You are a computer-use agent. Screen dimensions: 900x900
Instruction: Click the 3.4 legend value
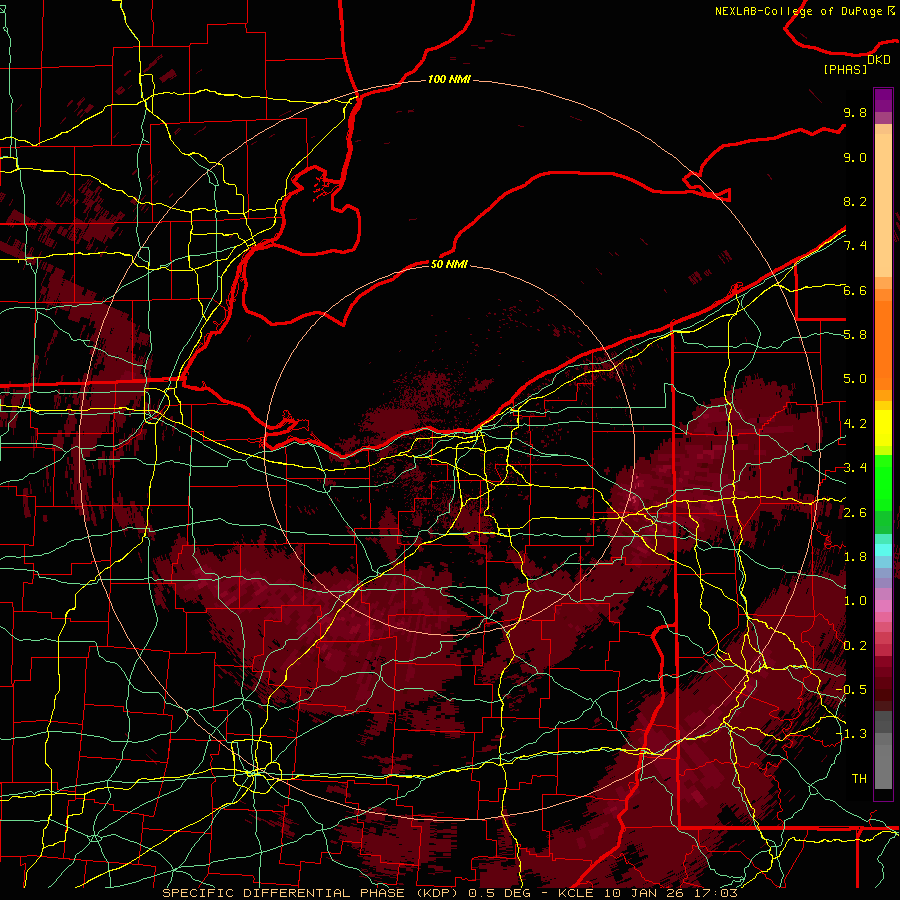click(855, 468)
